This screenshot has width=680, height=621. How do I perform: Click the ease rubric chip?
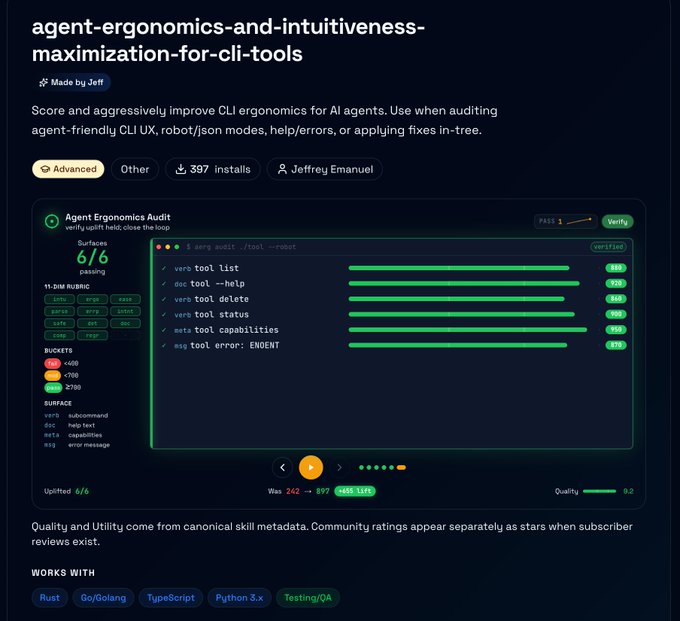[x=125, y=299]
